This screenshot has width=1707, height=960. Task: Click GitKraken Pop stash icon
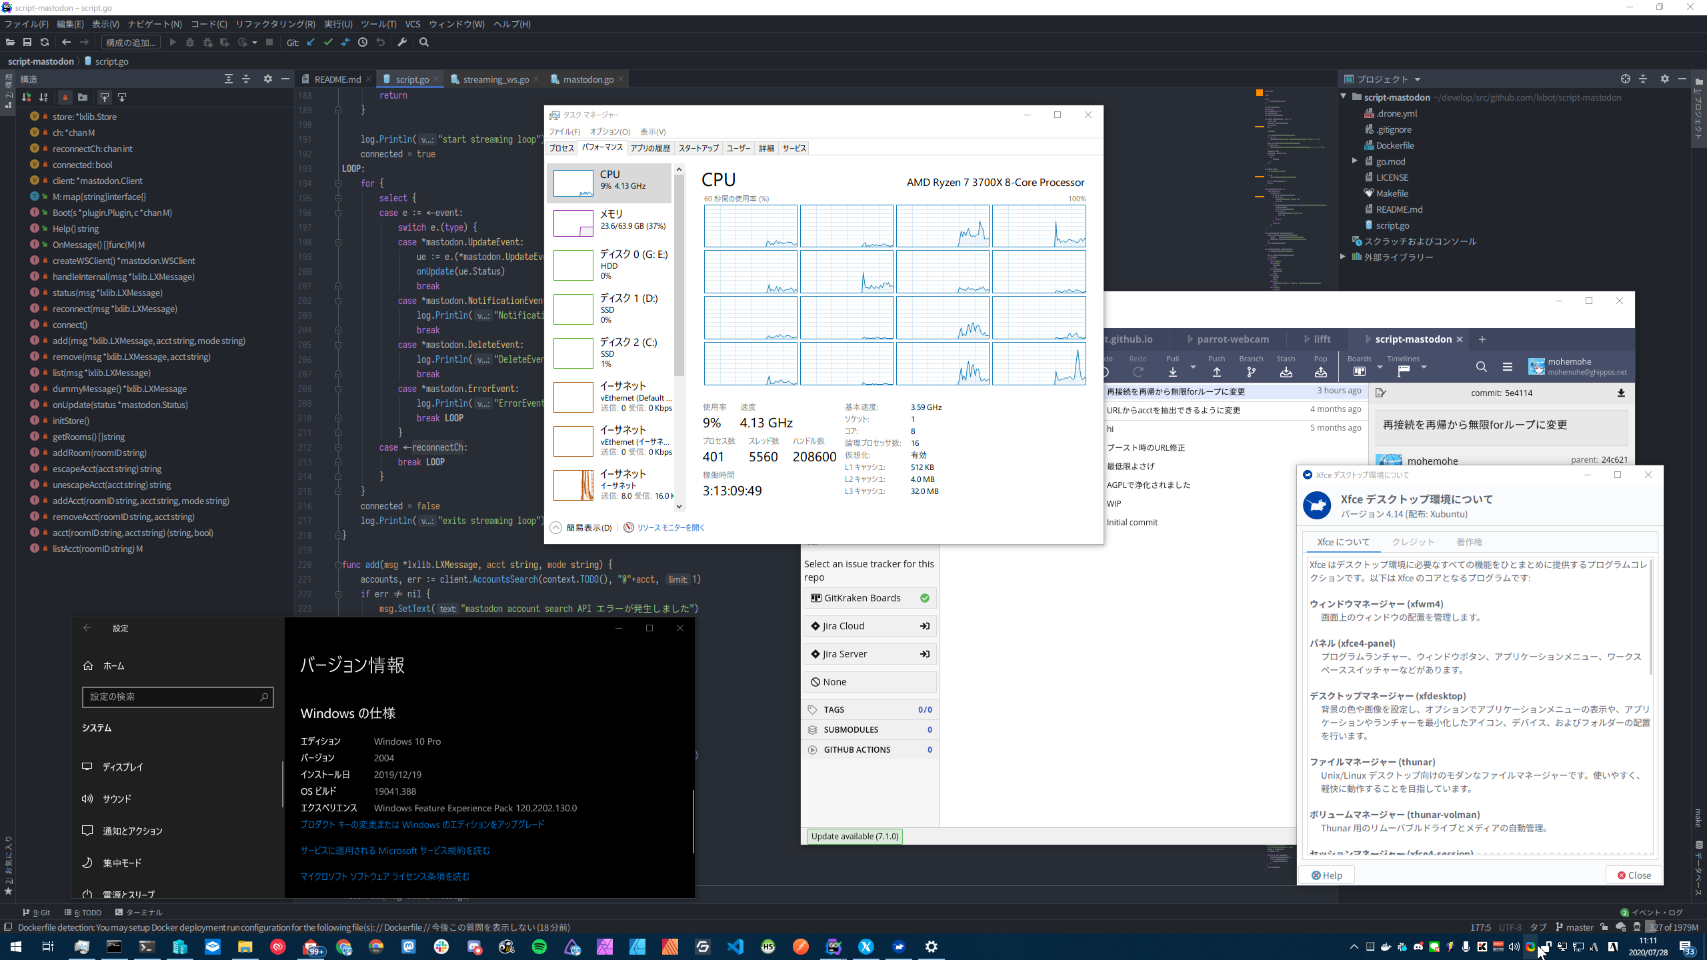pyautogui.click(x=1321, y=371)
